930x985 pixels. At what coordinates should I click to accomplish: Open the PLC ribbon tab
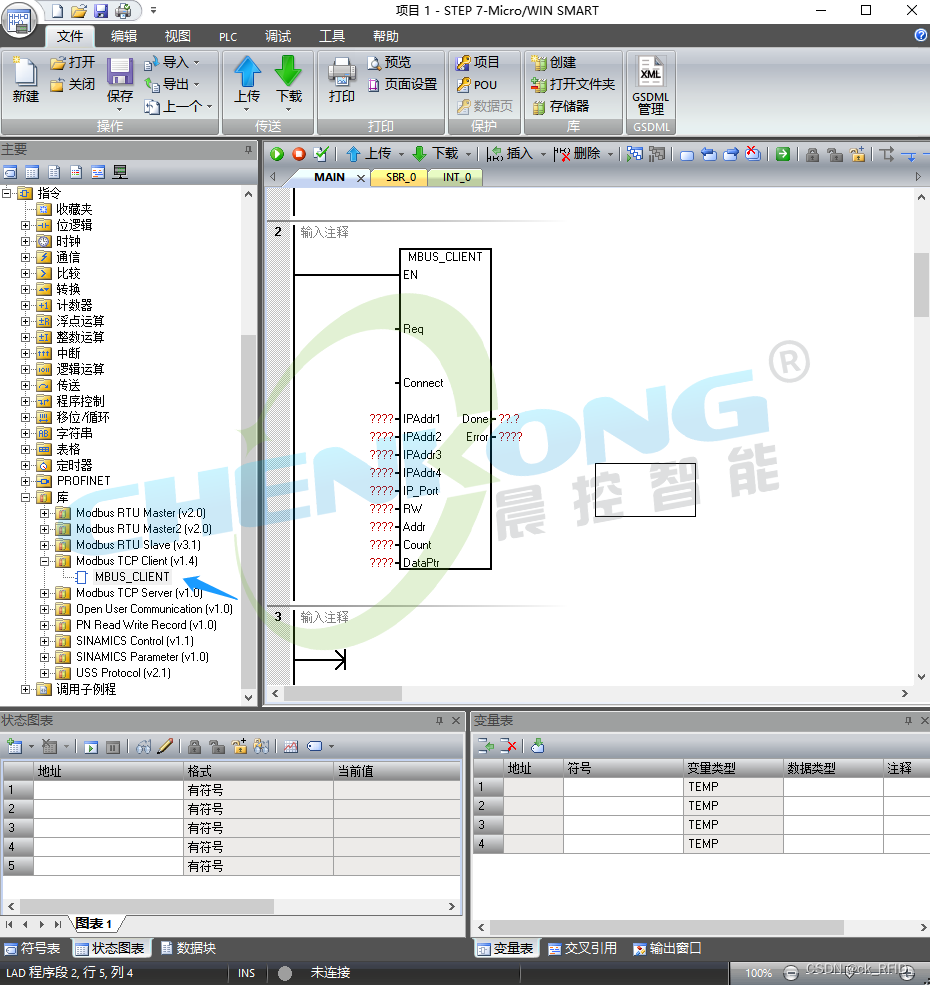[x=228, y=37]
